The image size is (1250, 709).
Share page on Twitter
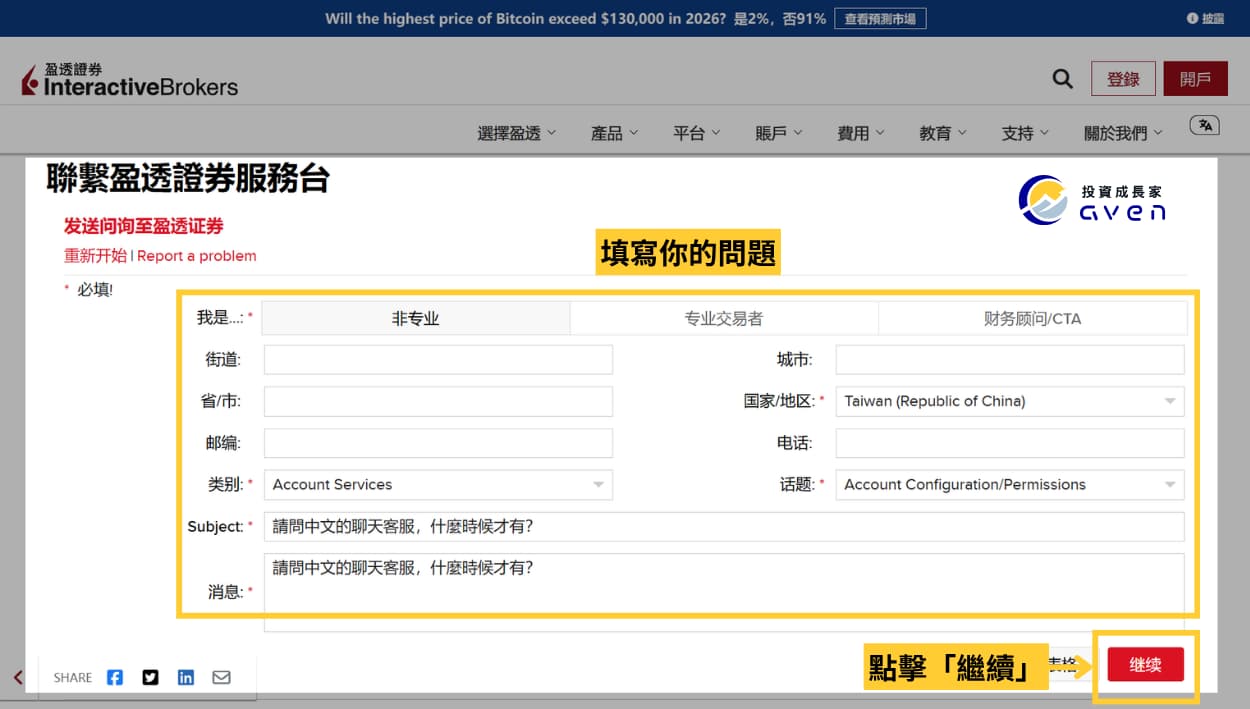point(150,677)
